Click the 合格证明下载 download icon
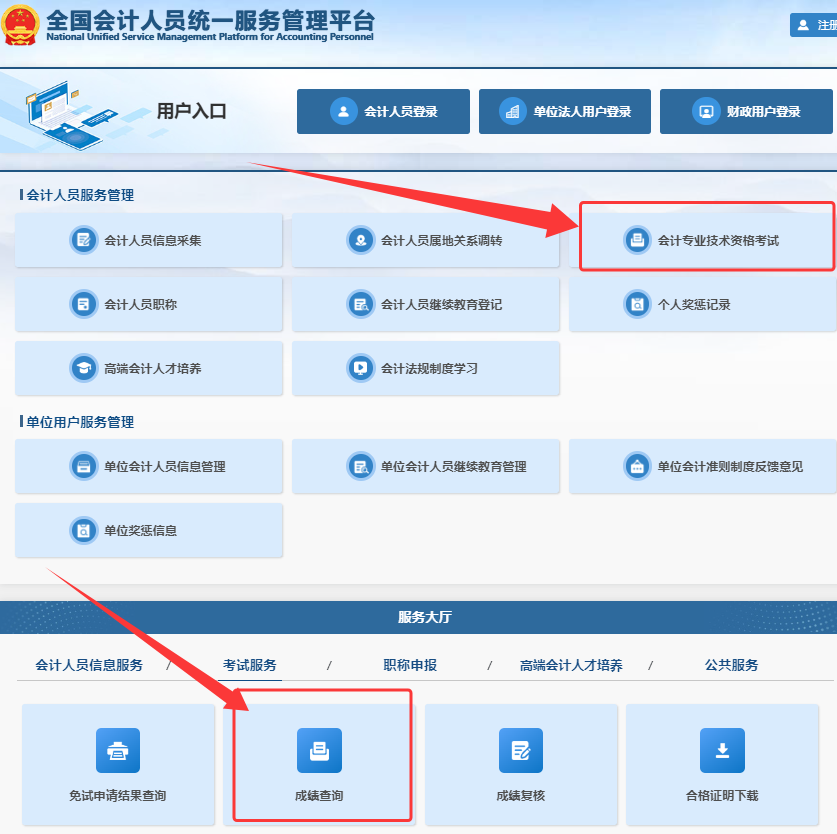Viewport: 837px width, 834px height. tap(722, 750)
